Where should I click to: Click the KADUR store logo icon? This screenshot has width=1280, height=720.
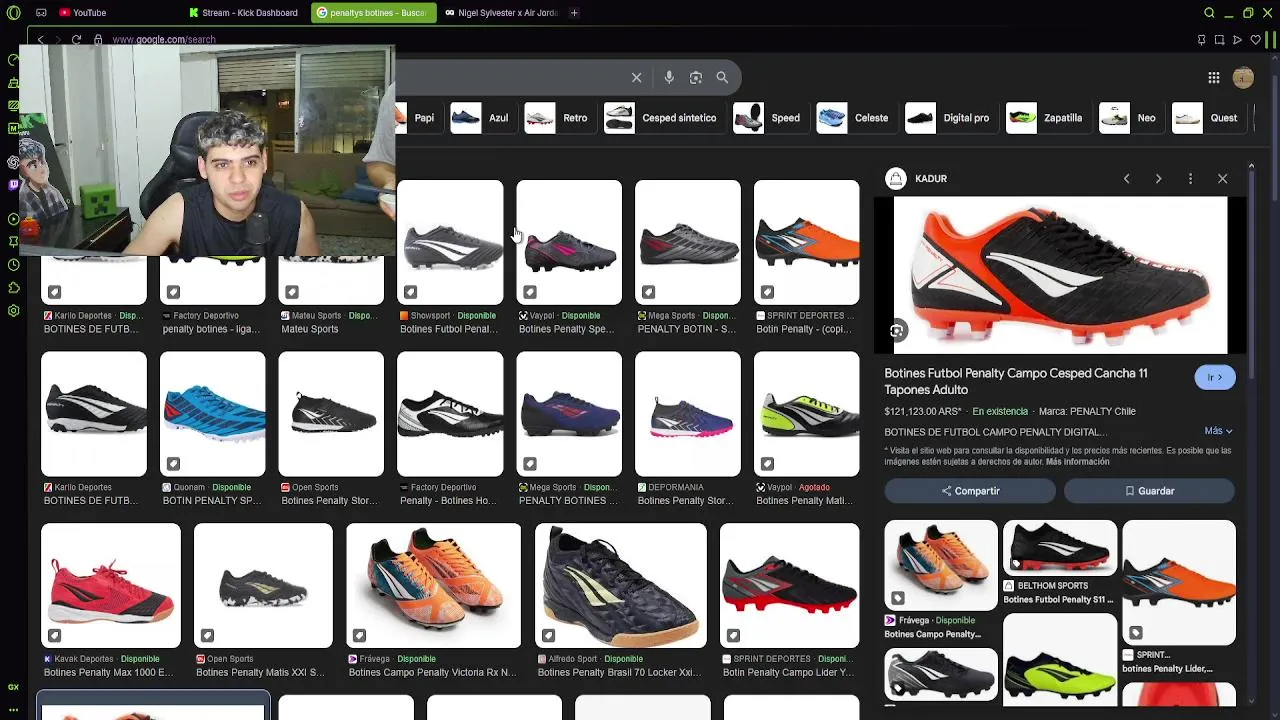[895, 179]
